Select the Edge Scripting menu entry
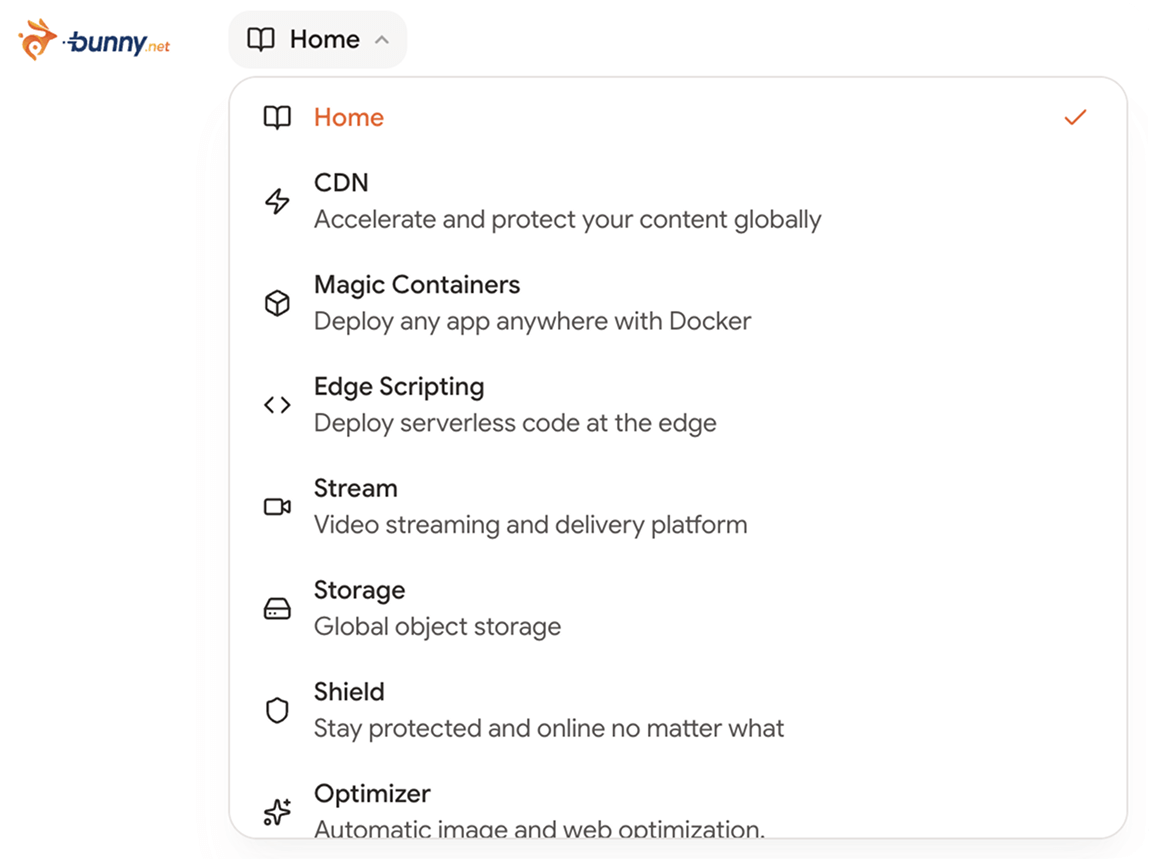Screen dimensions: 1149x859 [x=399, y=387]
